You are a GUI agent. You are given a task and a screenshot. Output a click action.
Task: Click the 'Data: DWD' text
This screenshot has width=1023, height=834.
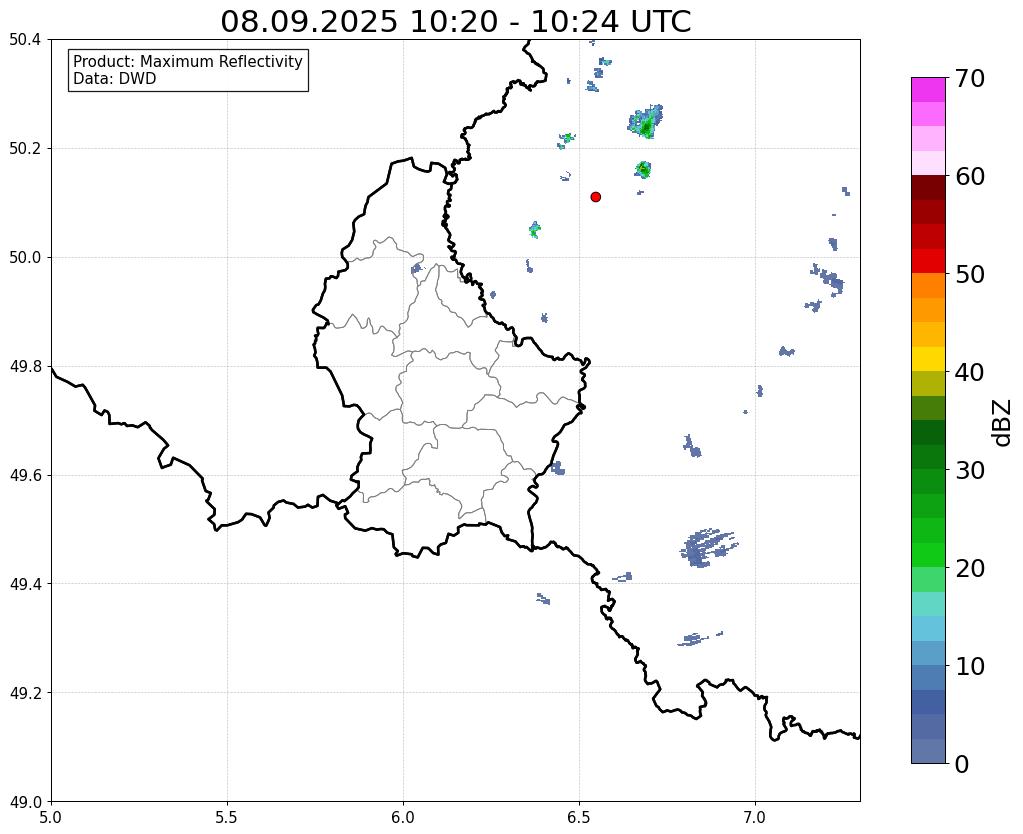[114, 79]
